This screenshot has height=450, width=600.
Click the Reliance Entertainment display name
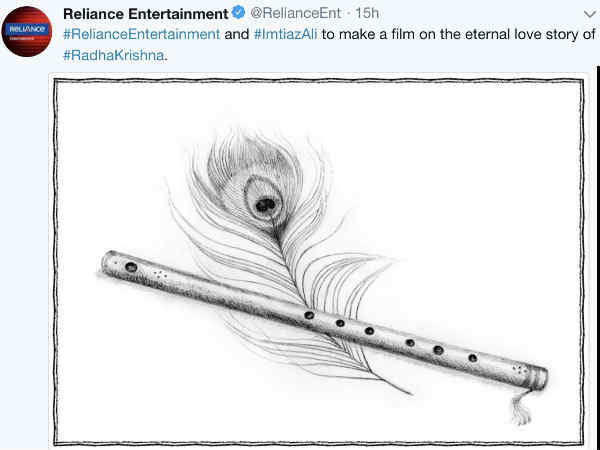point(145,14)
